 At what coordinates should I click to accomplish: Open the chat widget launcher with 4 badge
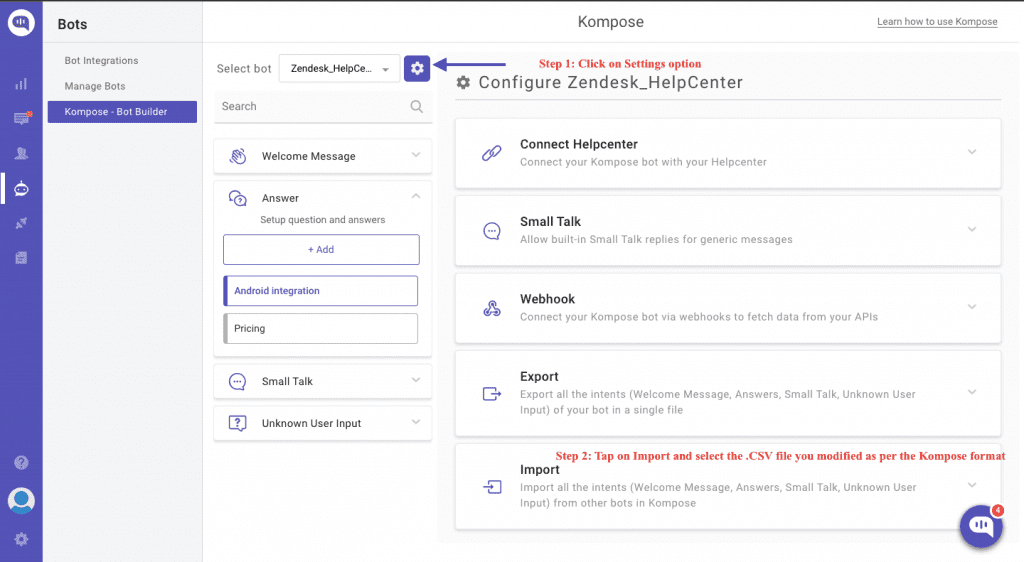981,526
